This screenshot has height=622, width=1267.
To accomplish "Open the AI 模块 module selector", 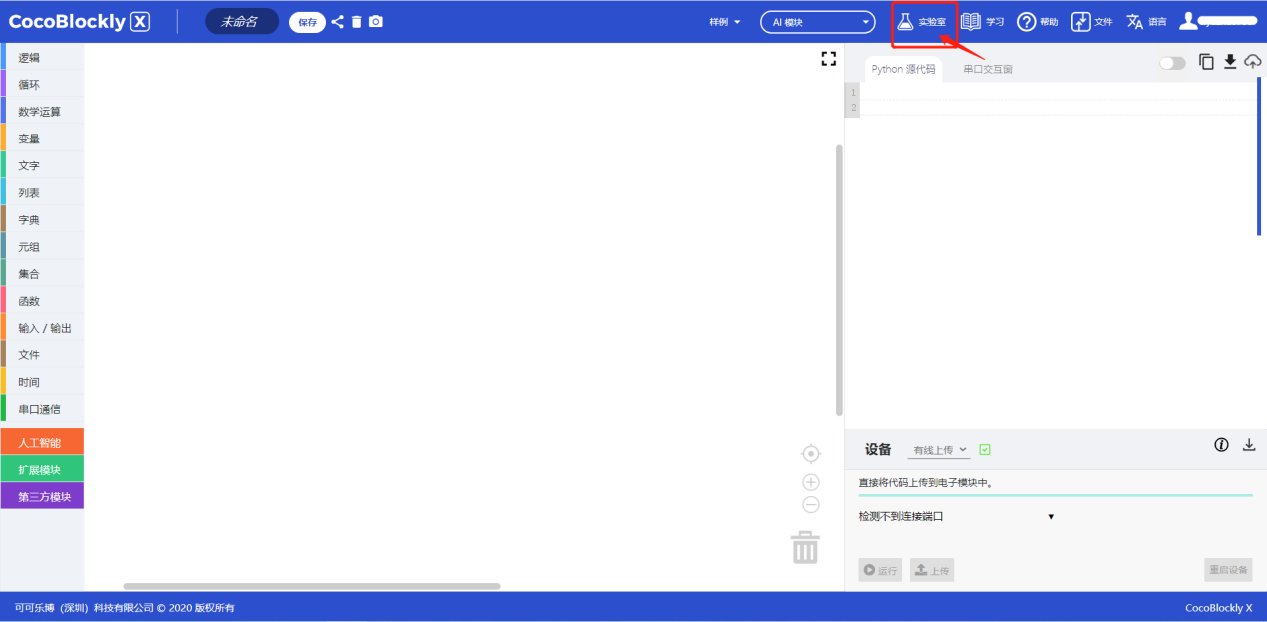I will click(817, 22).
